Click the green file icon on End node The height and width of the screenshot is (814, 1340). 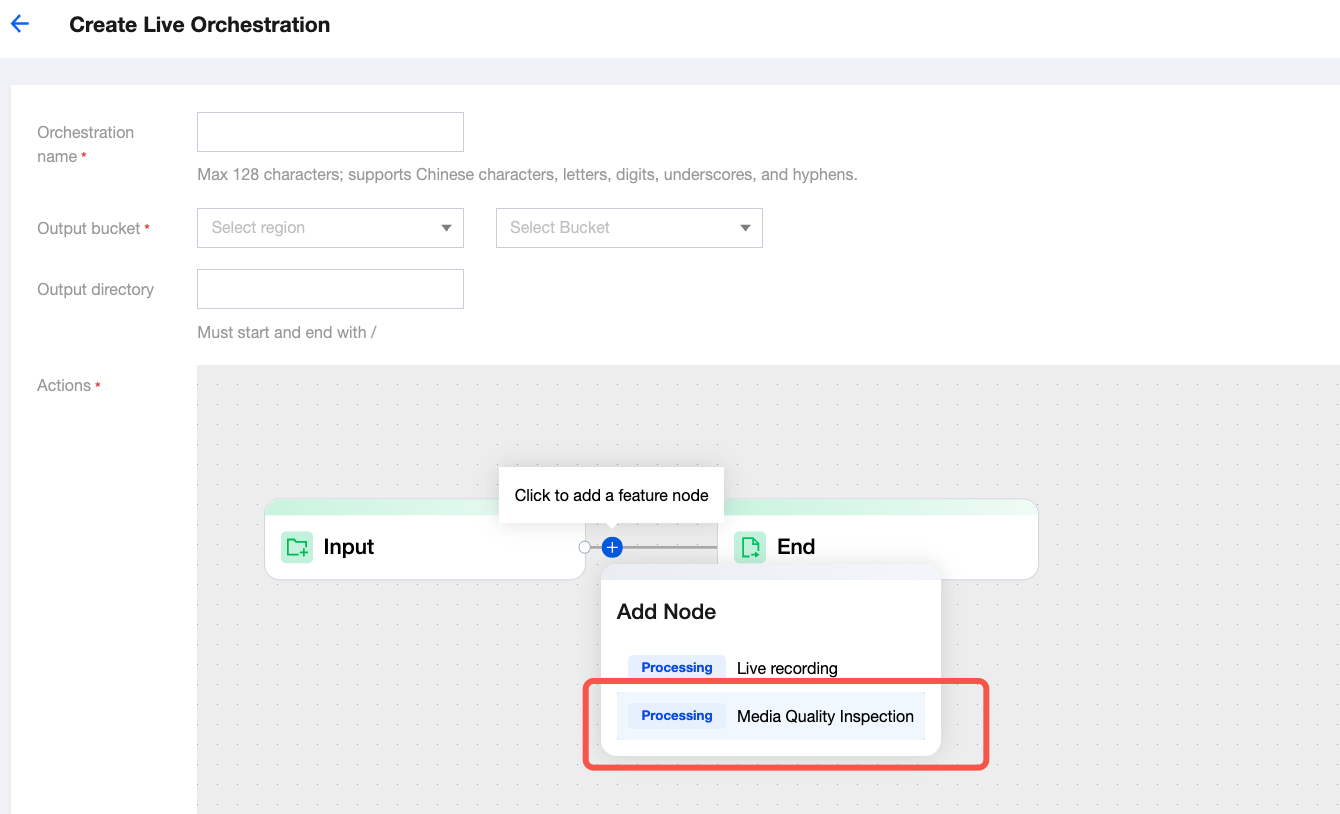click(750, 547)
